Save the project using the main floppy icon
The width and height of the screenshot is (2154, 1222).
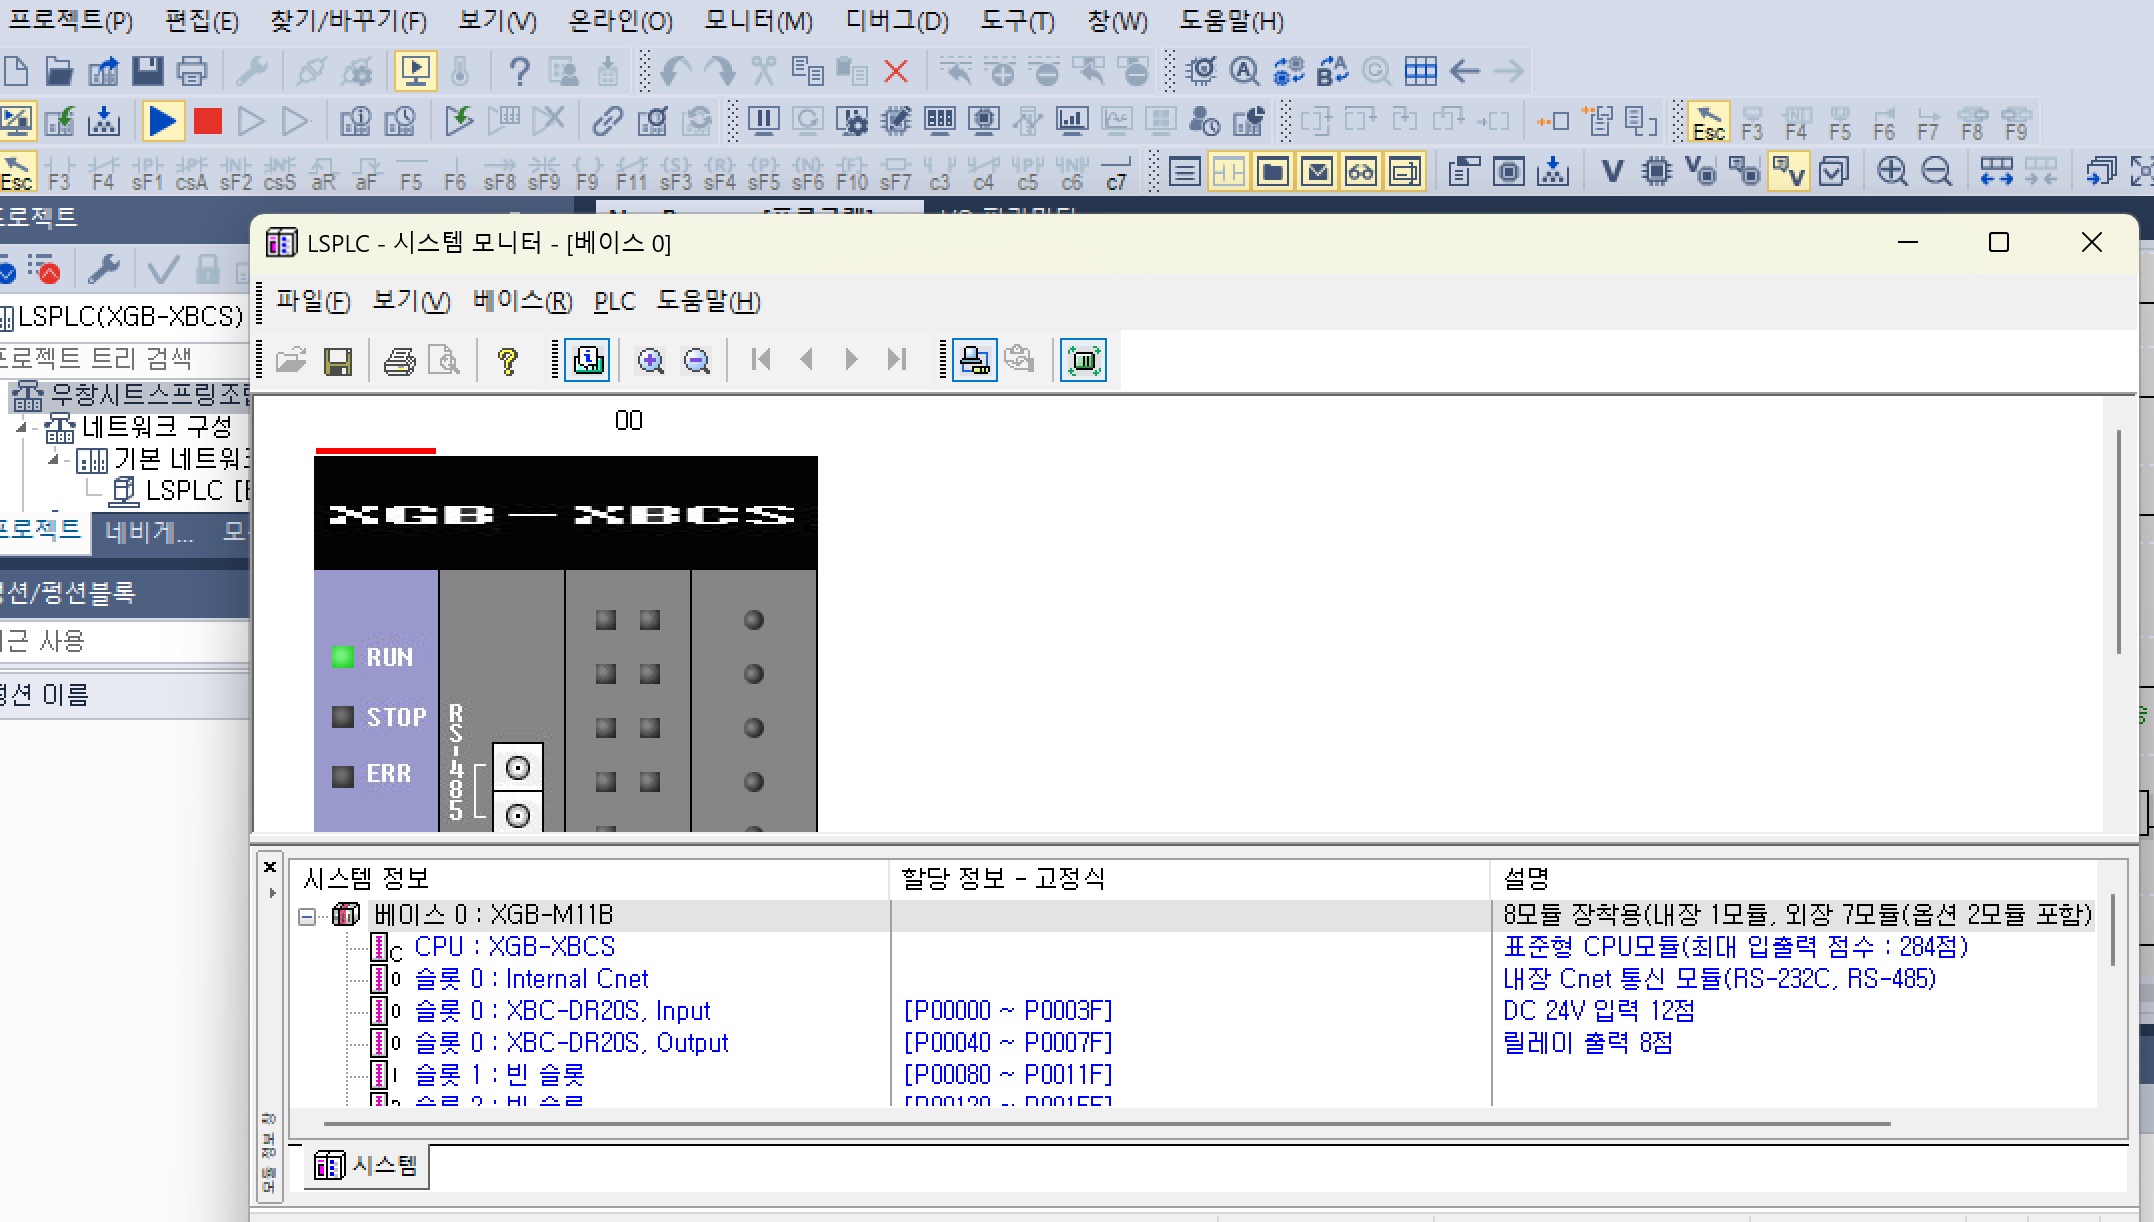click(x=148, y=71)
